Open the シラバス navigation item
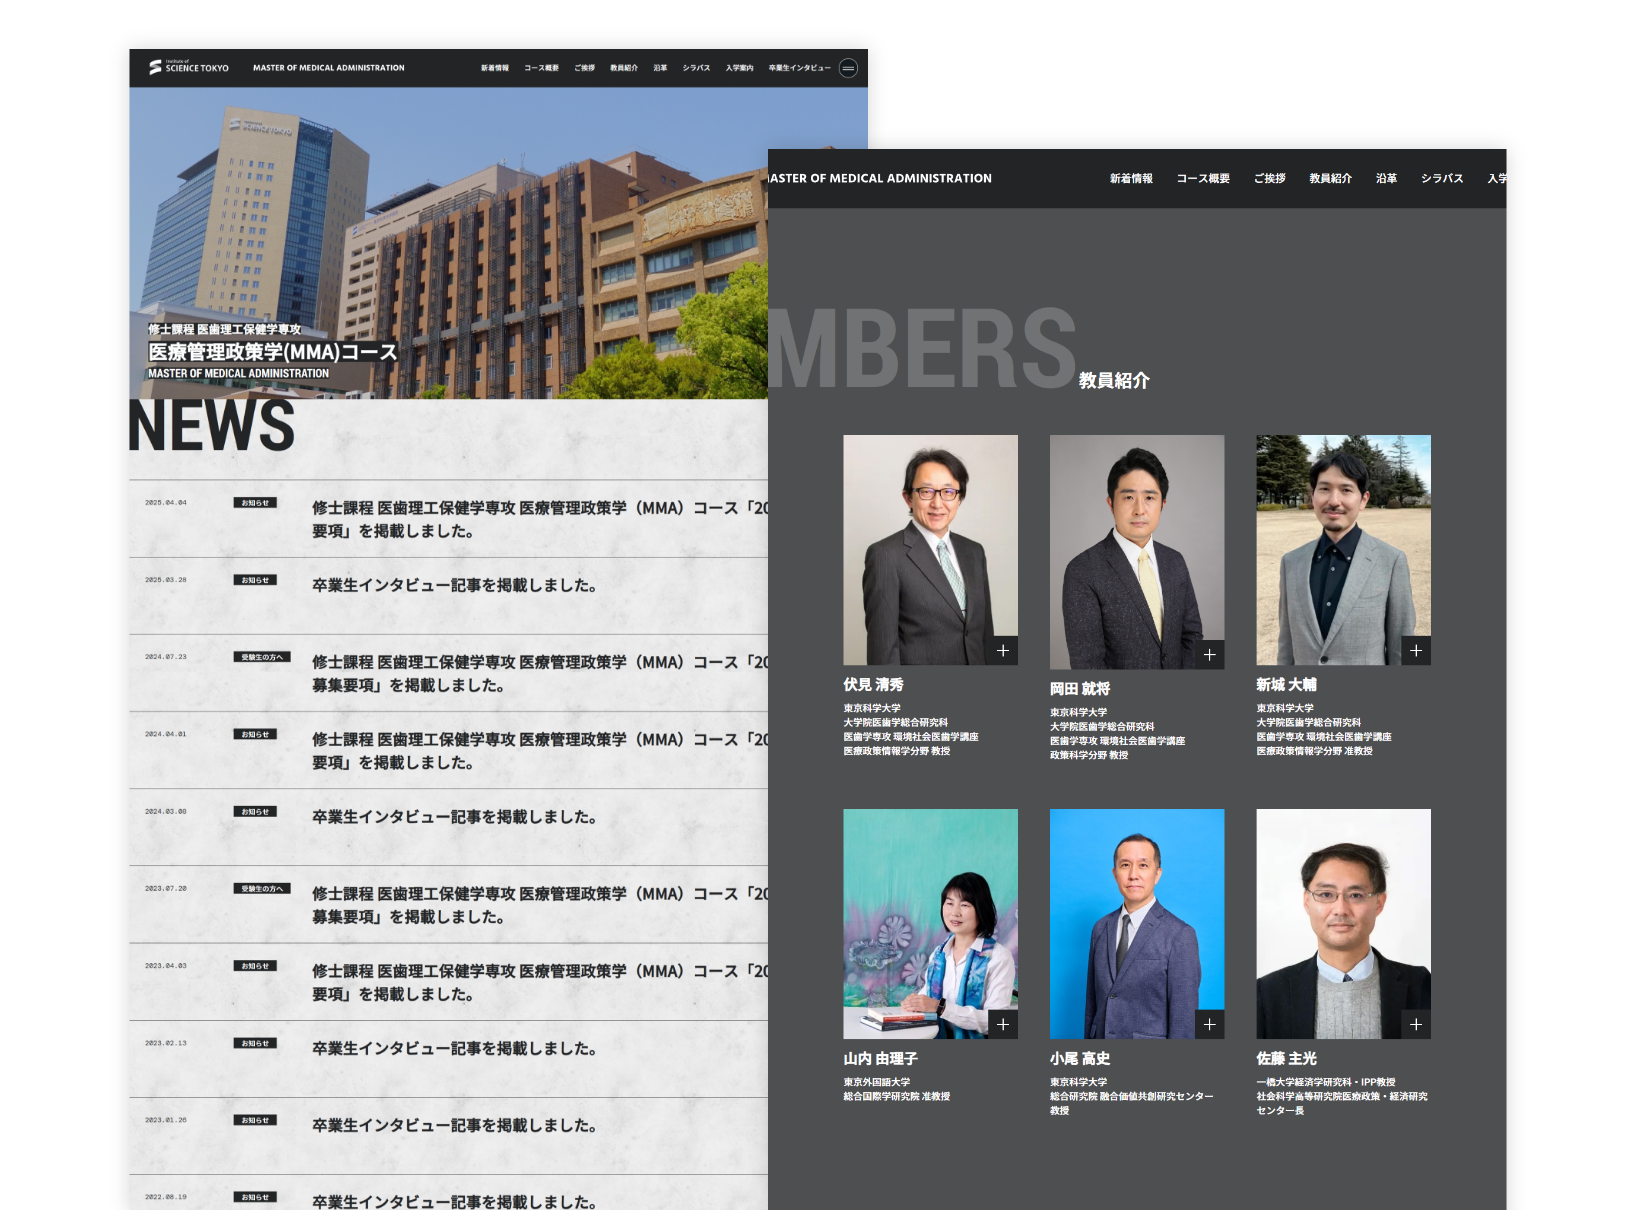Viewport: 1640px width, 1210px height. (x=1441, y=178)
